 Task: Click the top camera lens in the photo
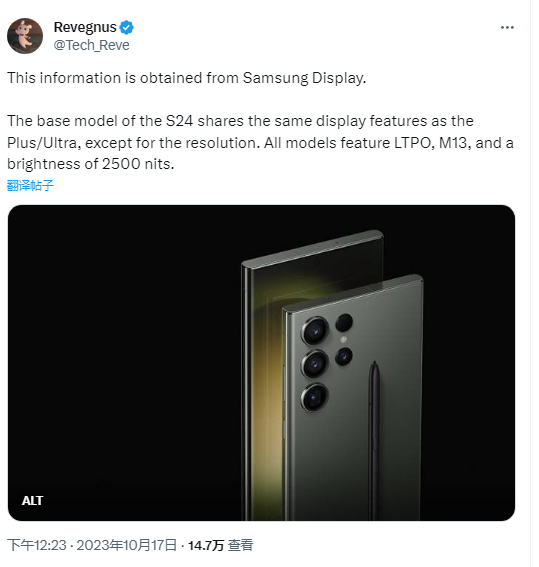click(x=315, y=331)
